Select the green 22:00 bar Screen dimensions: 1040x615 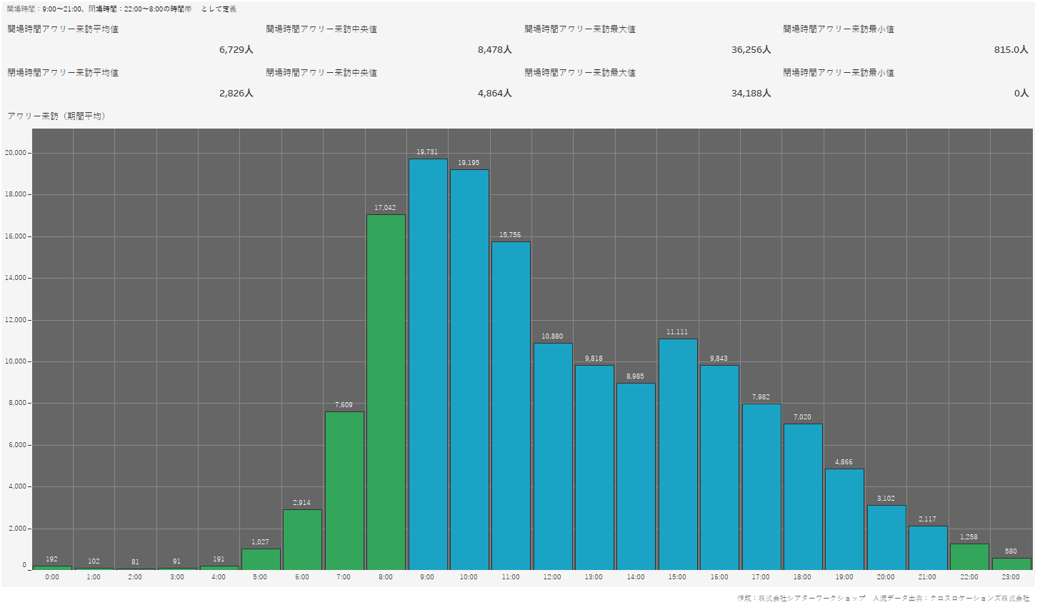pyautogui.click(x=970, y=557)
